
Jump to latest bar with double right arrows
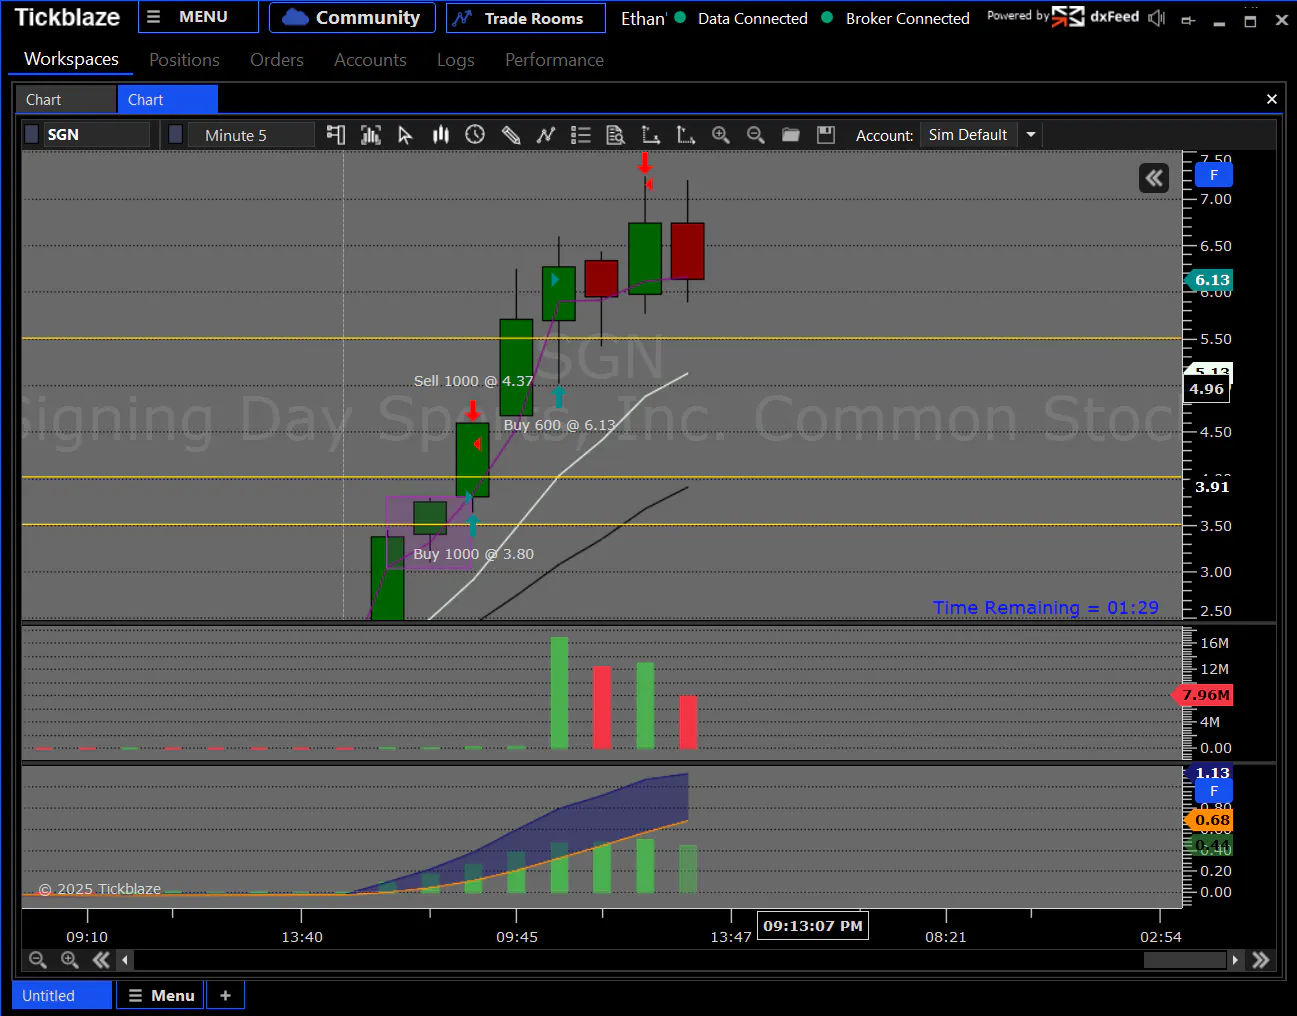(1261, 960)
